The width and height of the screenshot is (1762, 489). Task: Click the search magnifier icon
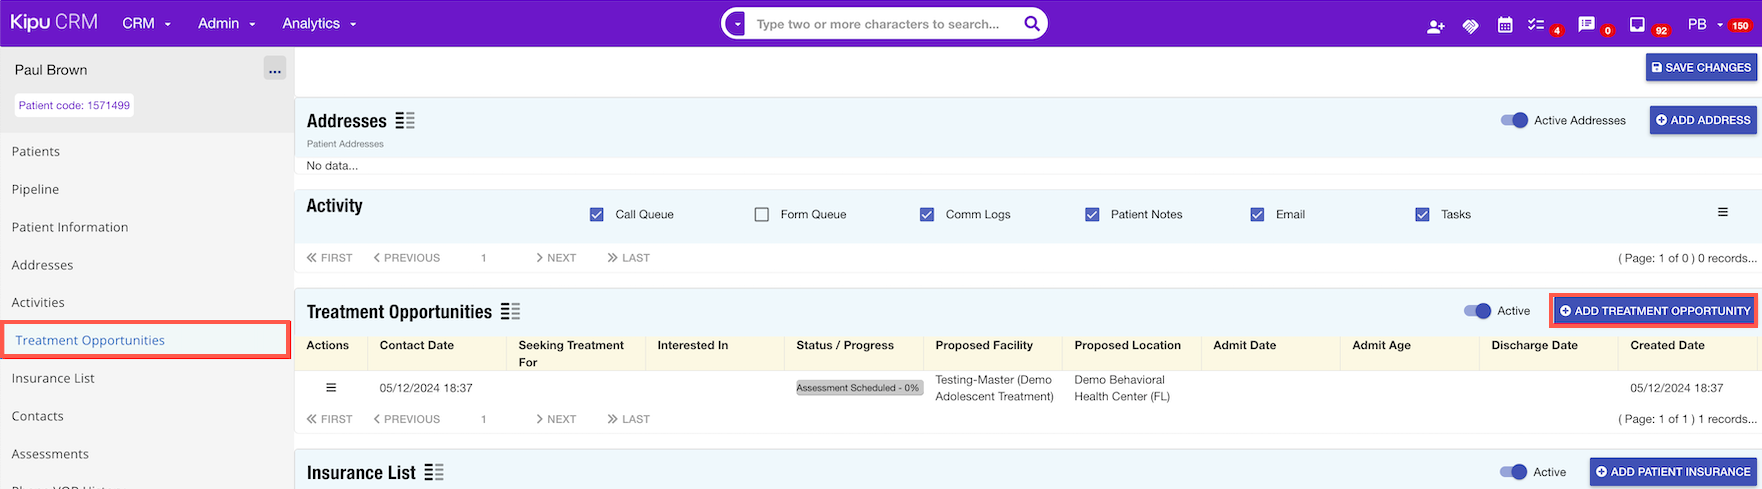pyautogui.click(x=1031, y=23)
